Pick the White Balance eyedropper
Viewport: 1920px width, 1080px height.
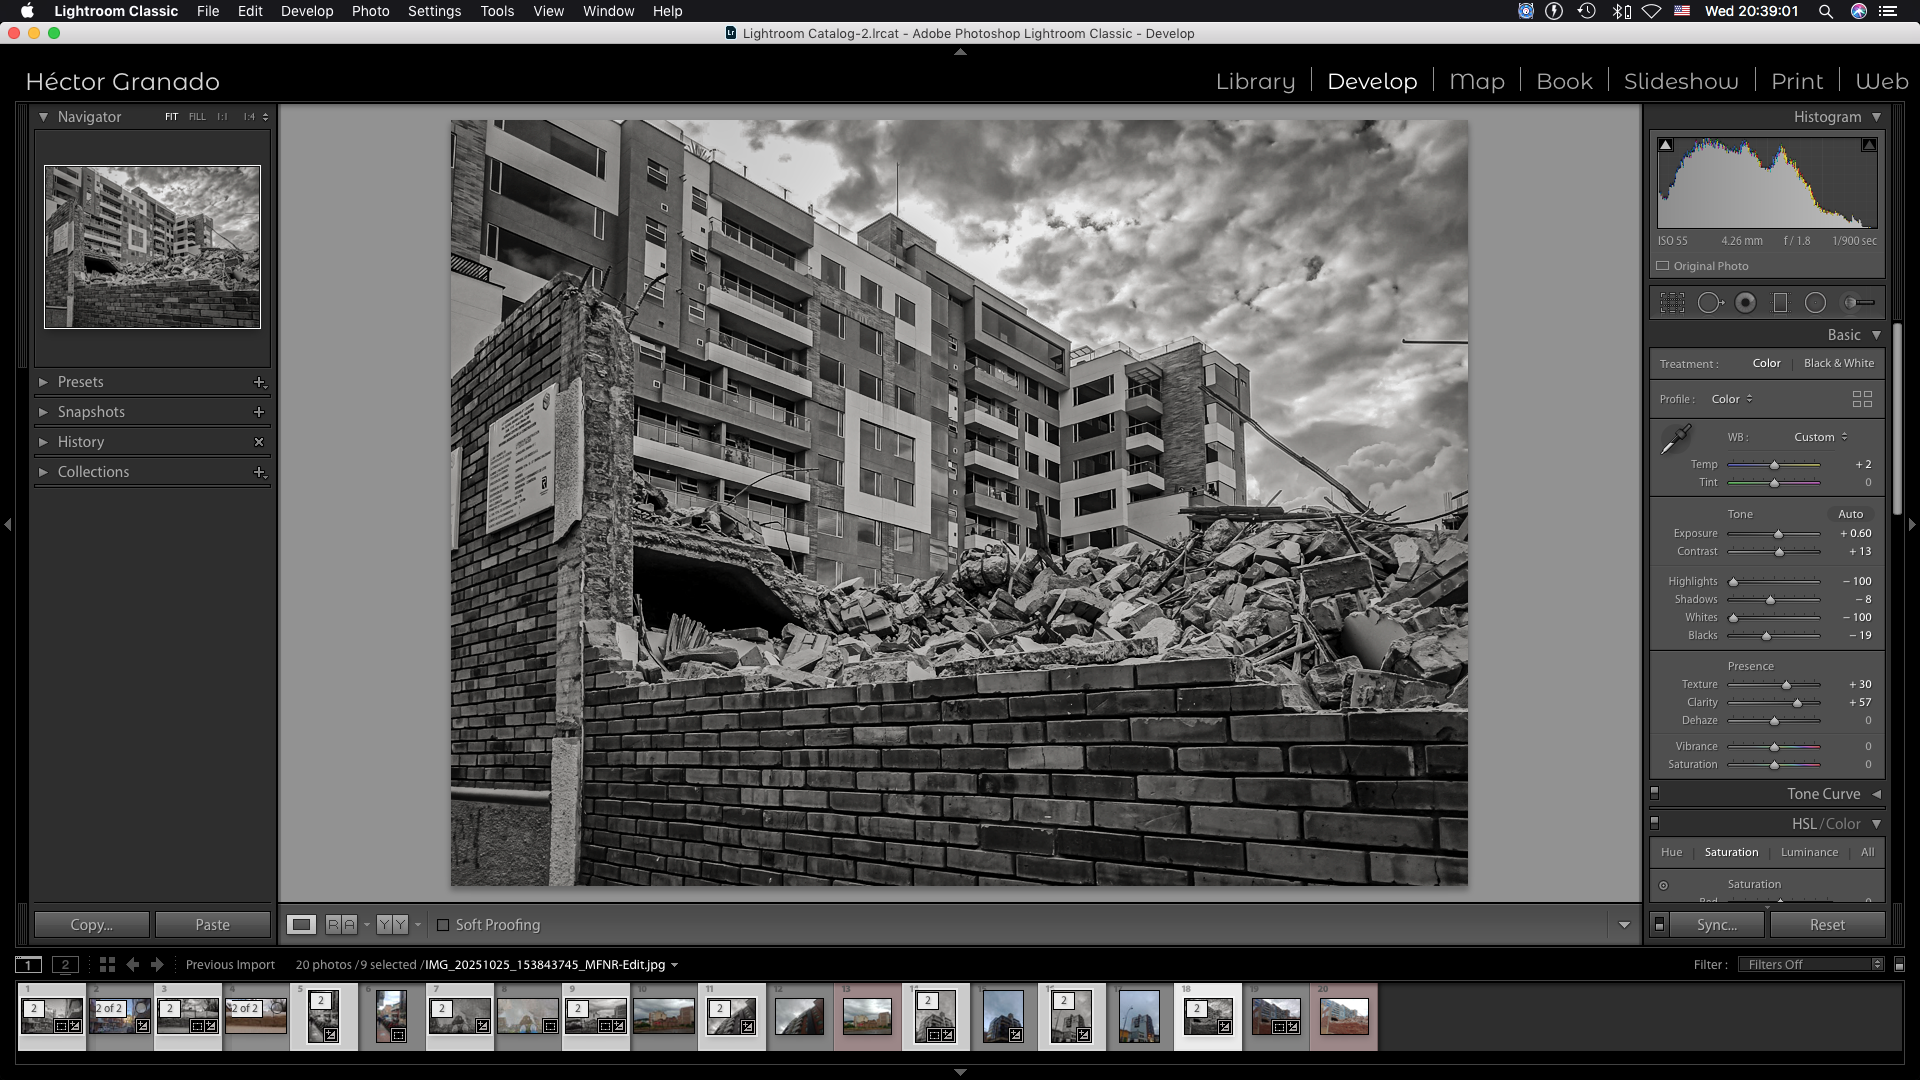1675,439
